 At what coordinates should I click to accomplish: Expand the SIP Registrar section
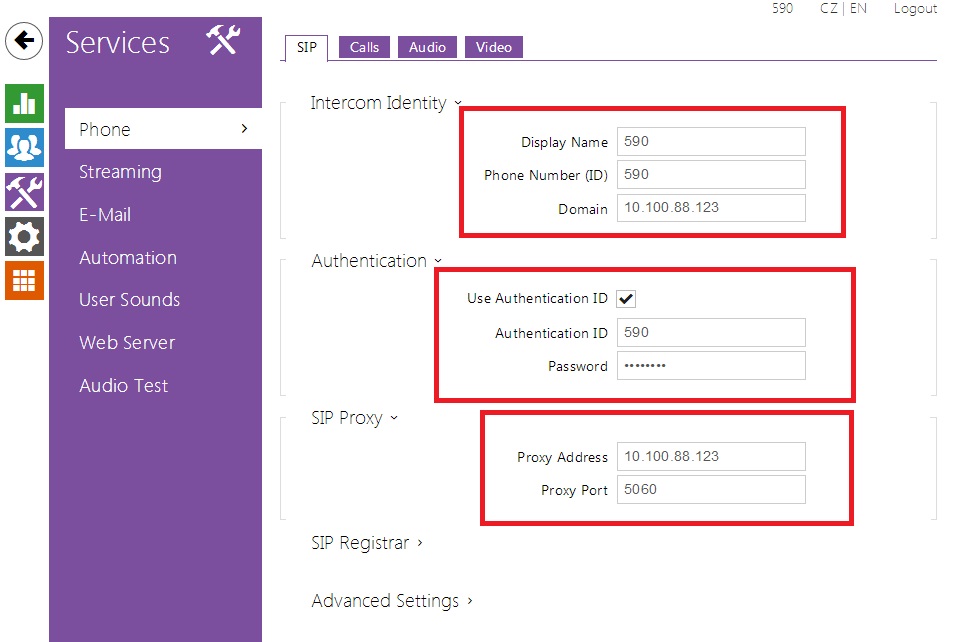point(367,543)
